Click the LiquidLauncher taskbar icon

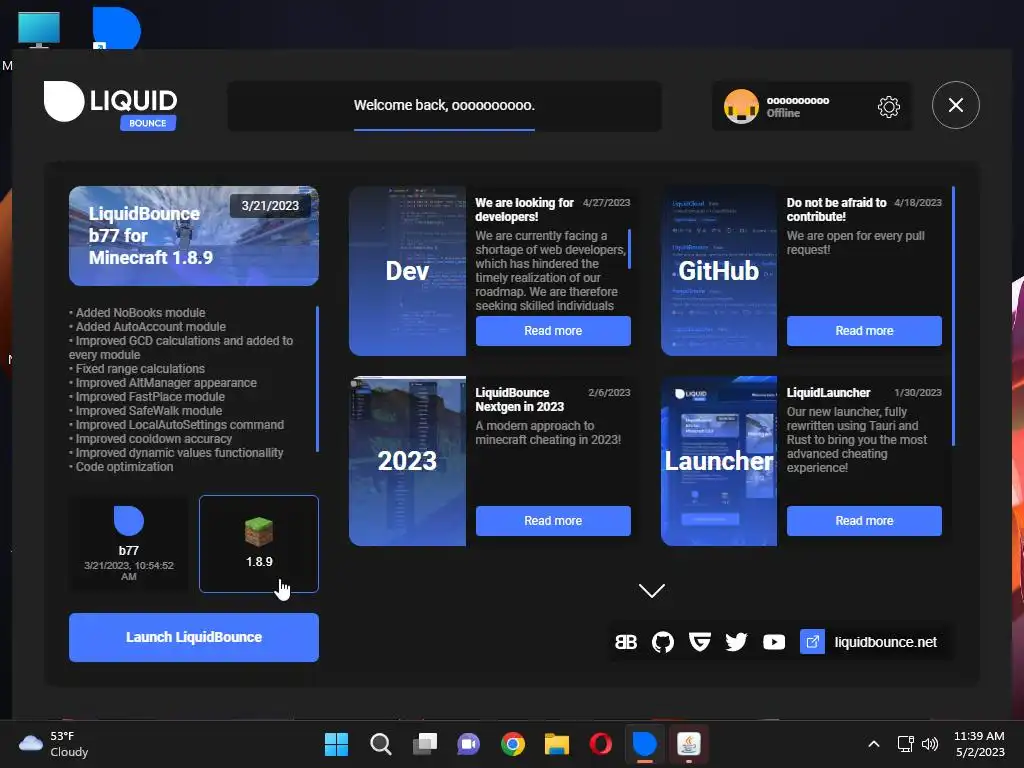click(645, 744)
